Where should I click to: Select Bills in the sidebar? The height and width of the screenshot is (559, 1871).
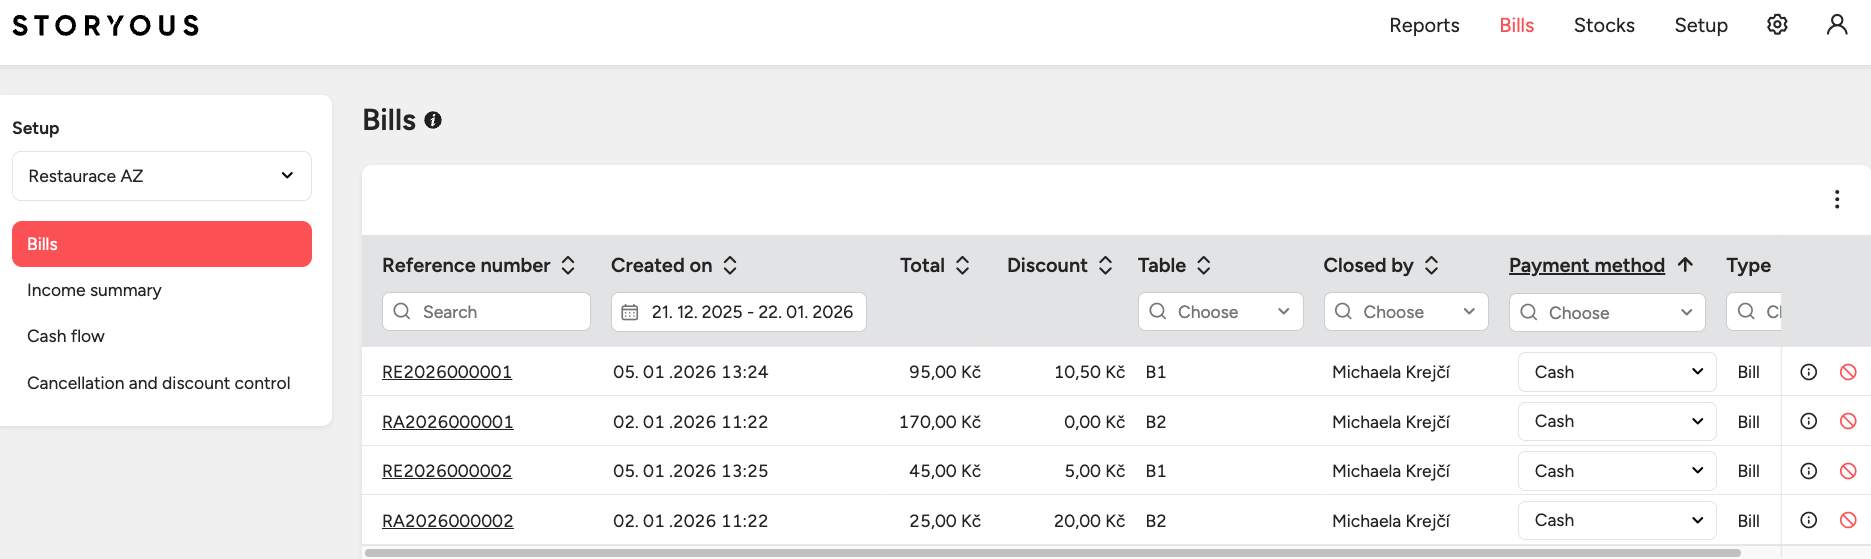[x=162, y=244]
